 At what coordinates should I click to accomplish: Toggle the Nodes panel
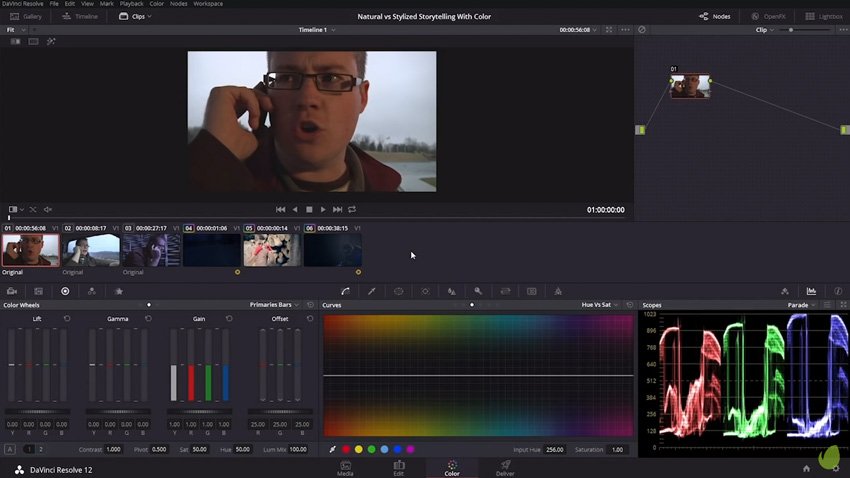click(x=714, y=16)
